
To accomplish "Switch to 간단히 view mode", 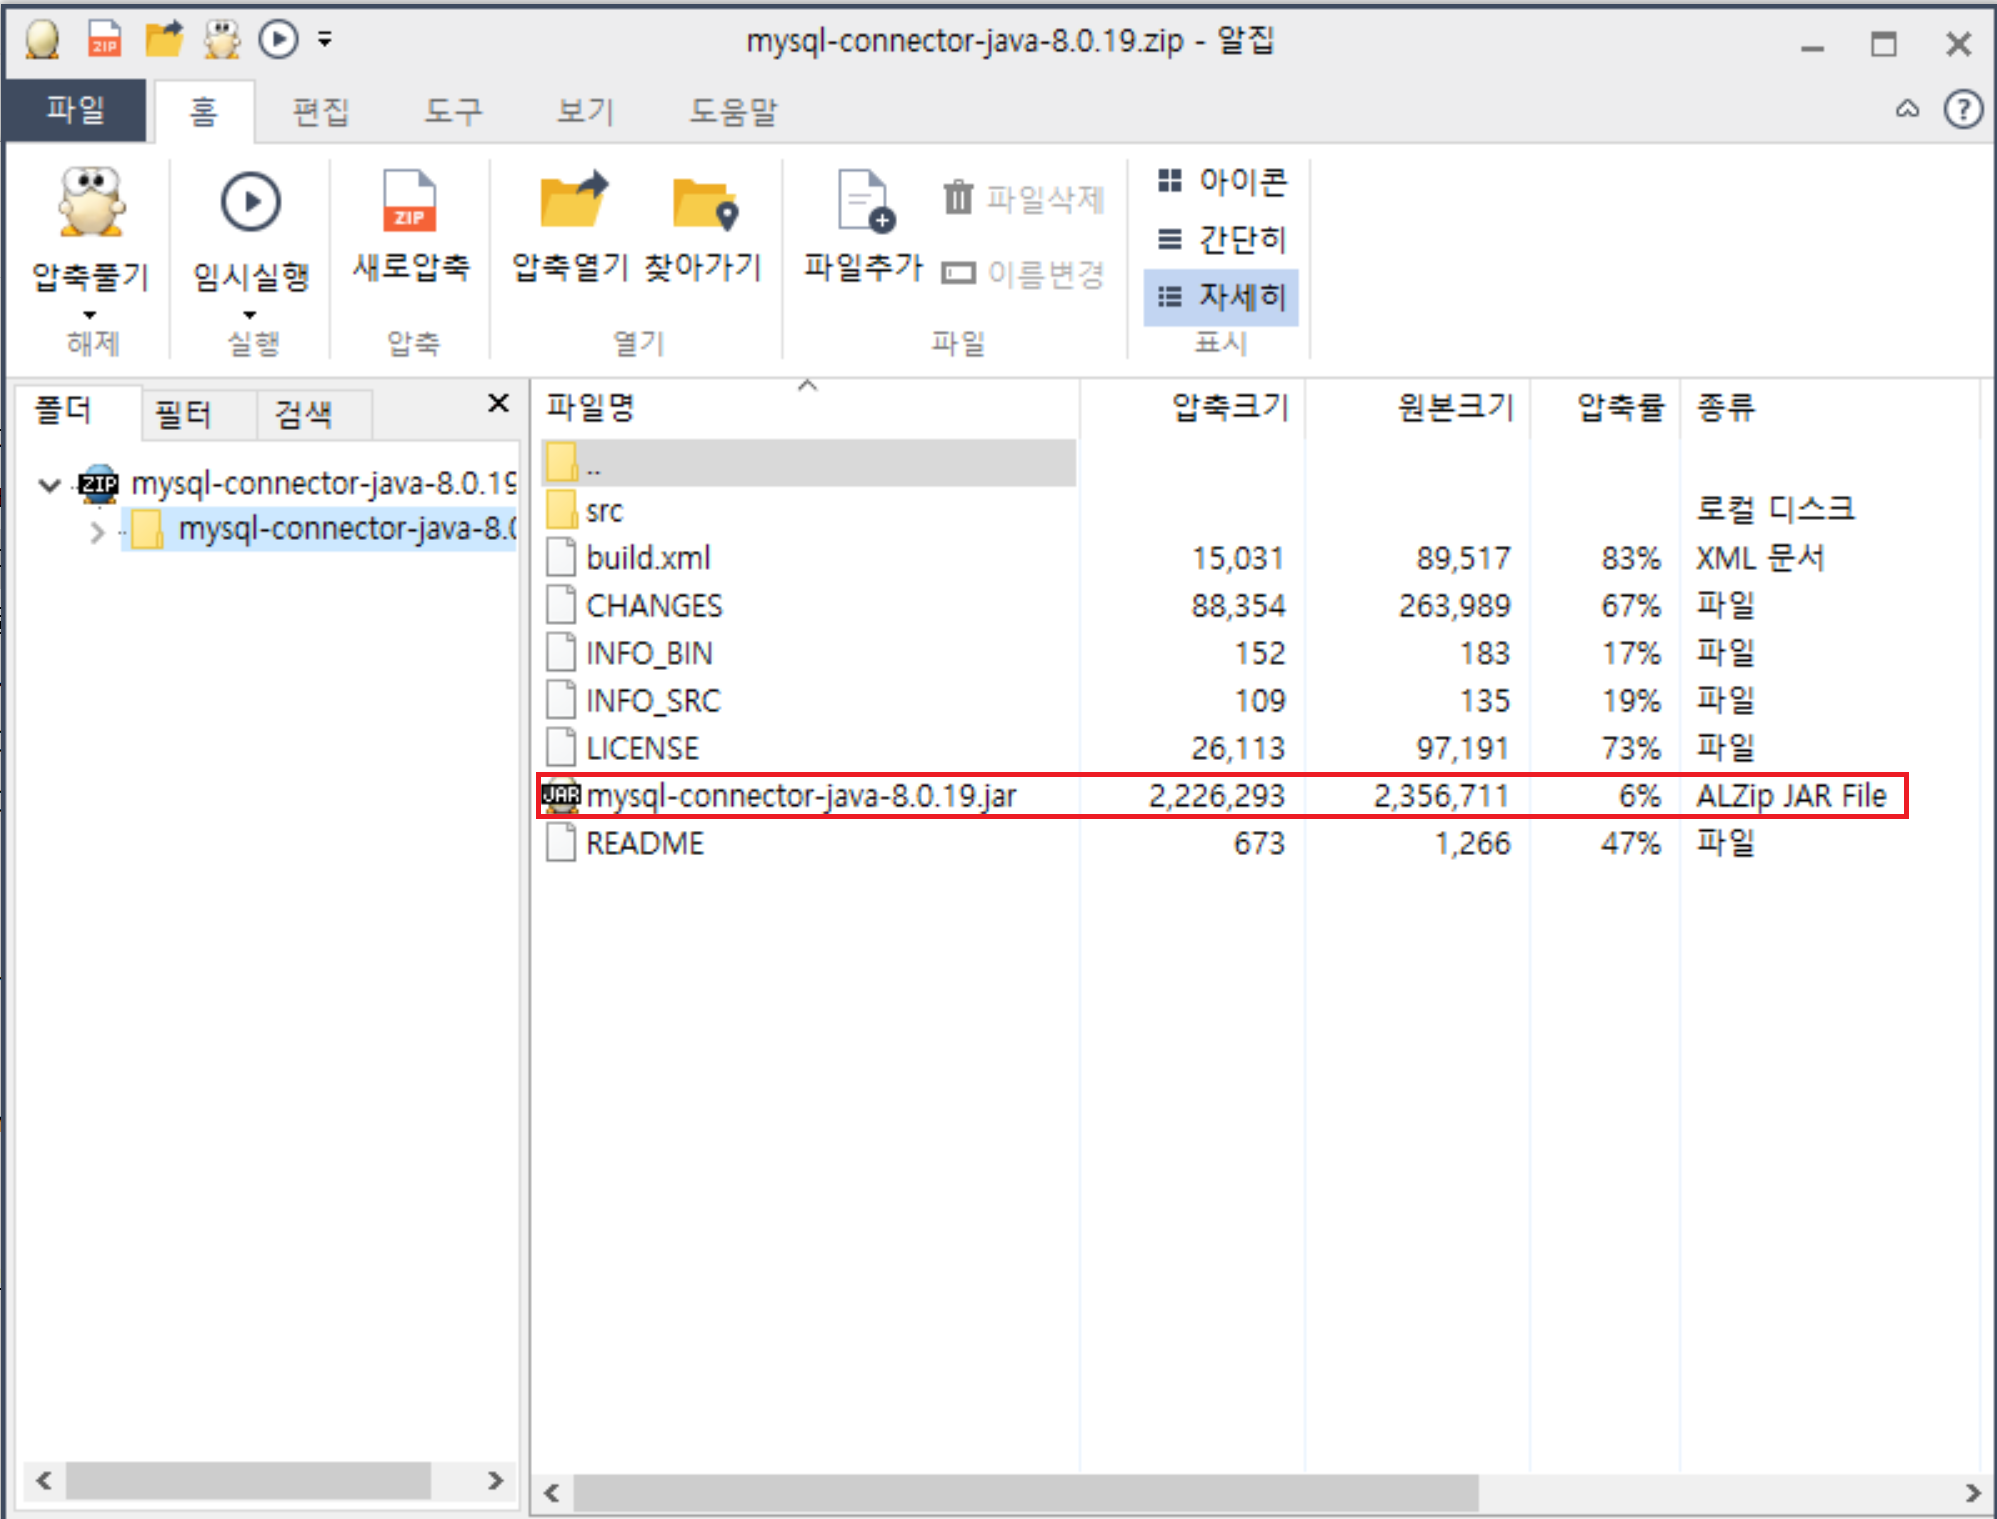I will click(1222, 239).
